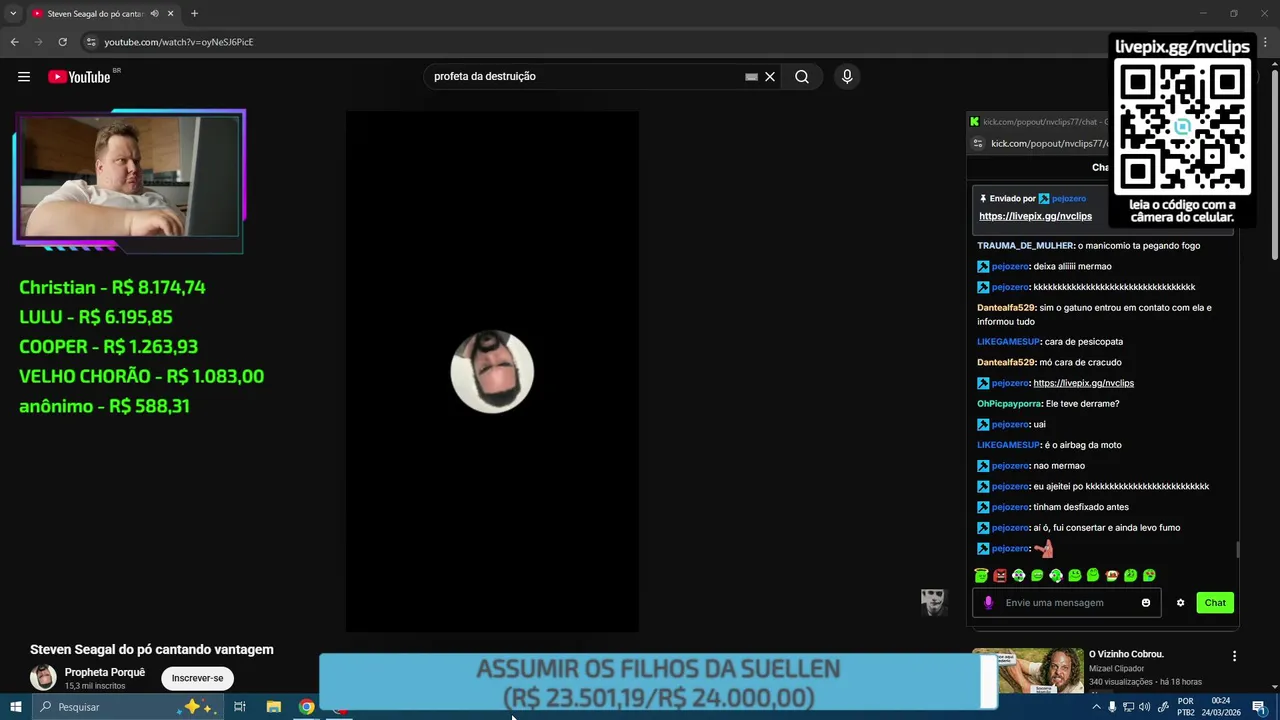1280x720 pixels.
Task: Click the TRAUMA_DE_MULHER username in chat
Action: tap(1025, 246)
